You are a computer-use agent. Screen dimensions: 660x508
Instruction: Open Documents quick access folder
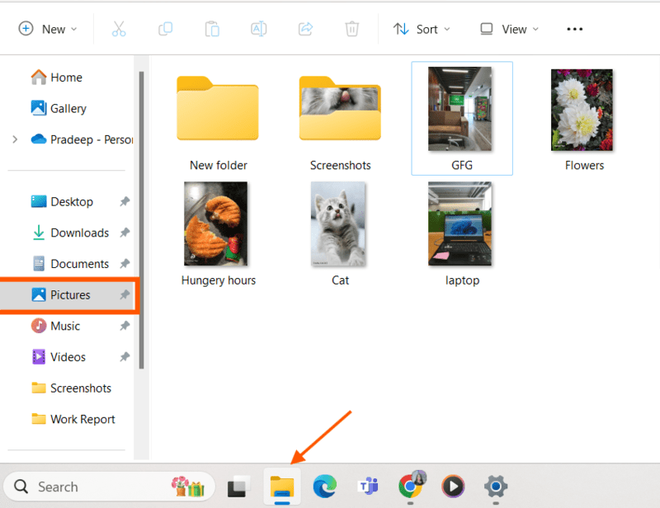tap(70, 264)
